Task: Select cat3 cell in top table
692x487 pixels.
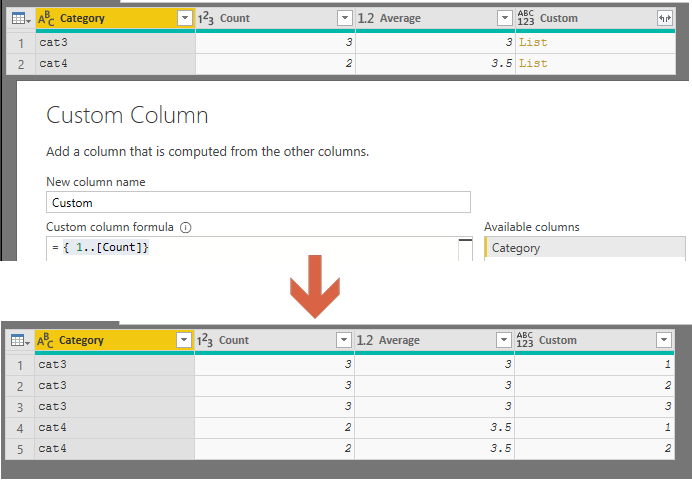Action: click(116, 43)
